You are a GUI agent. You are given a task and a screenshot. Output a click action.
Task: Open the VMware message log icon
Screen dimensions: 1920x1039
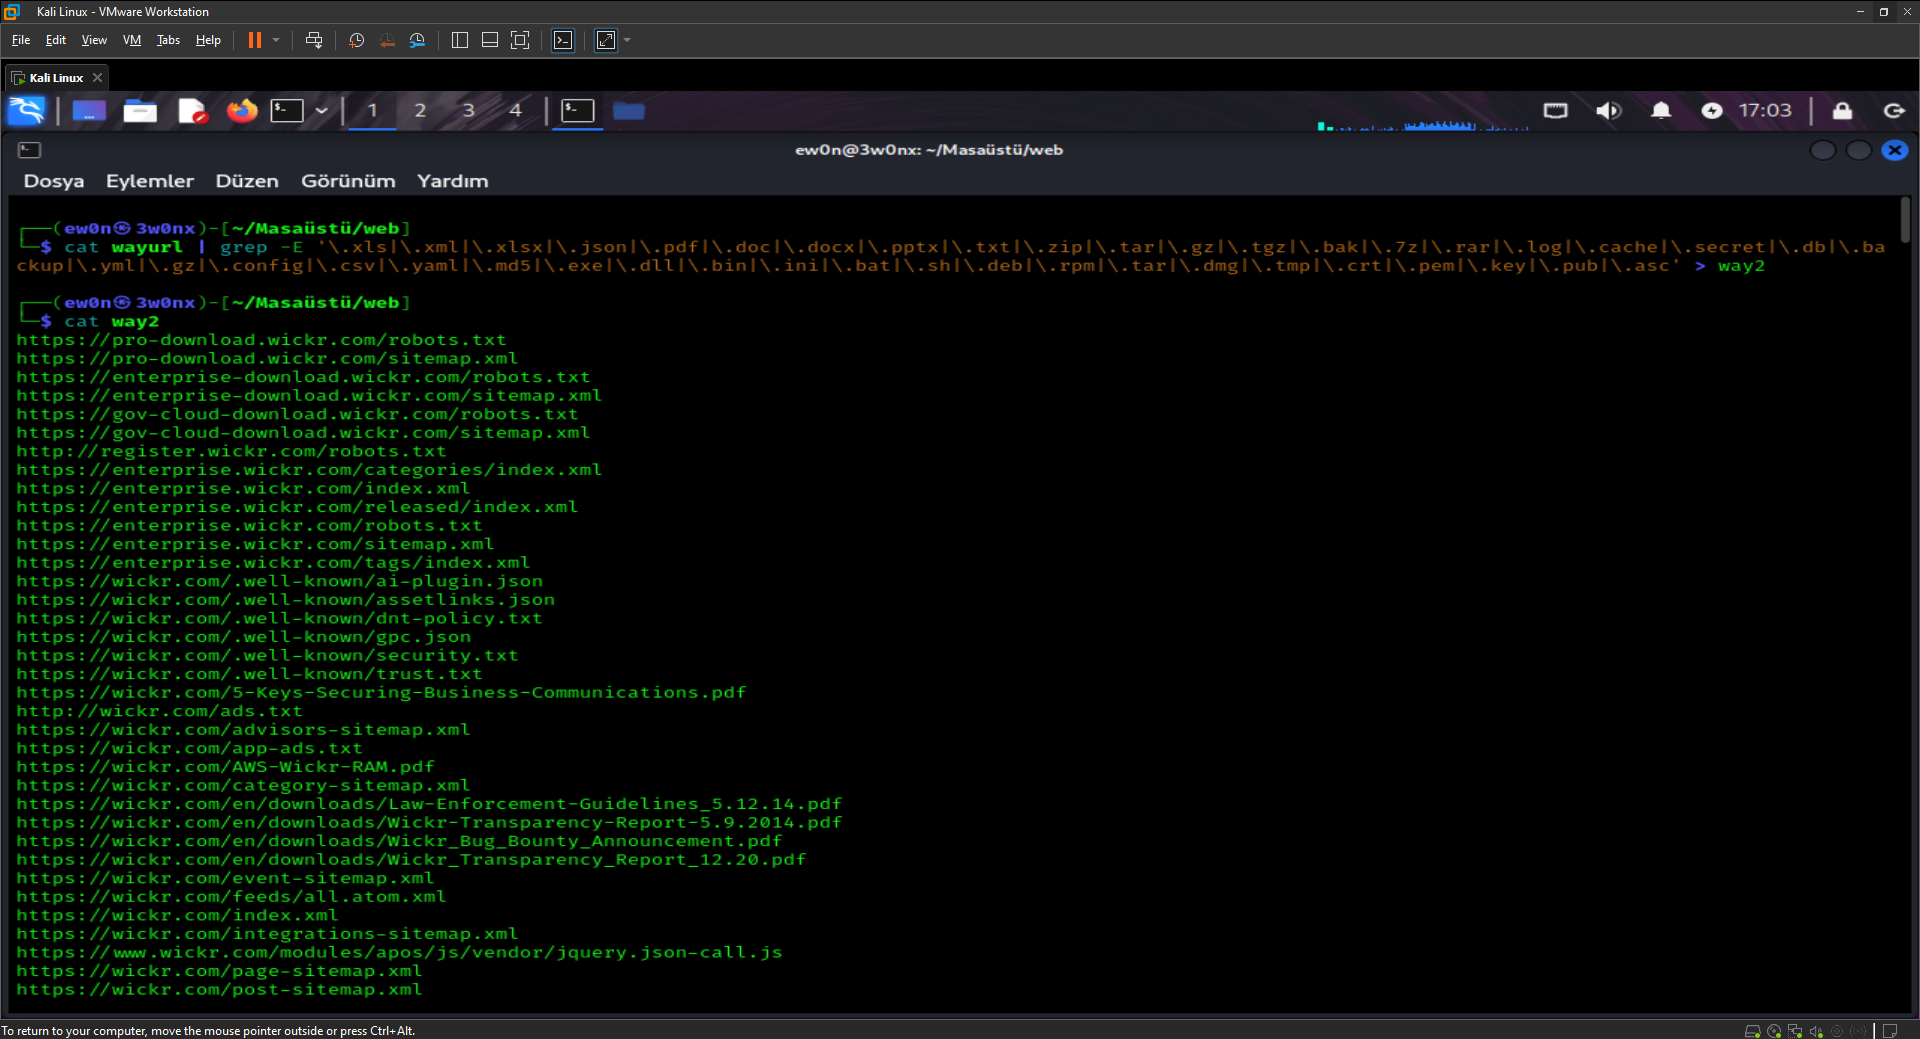point(1890,1031)
